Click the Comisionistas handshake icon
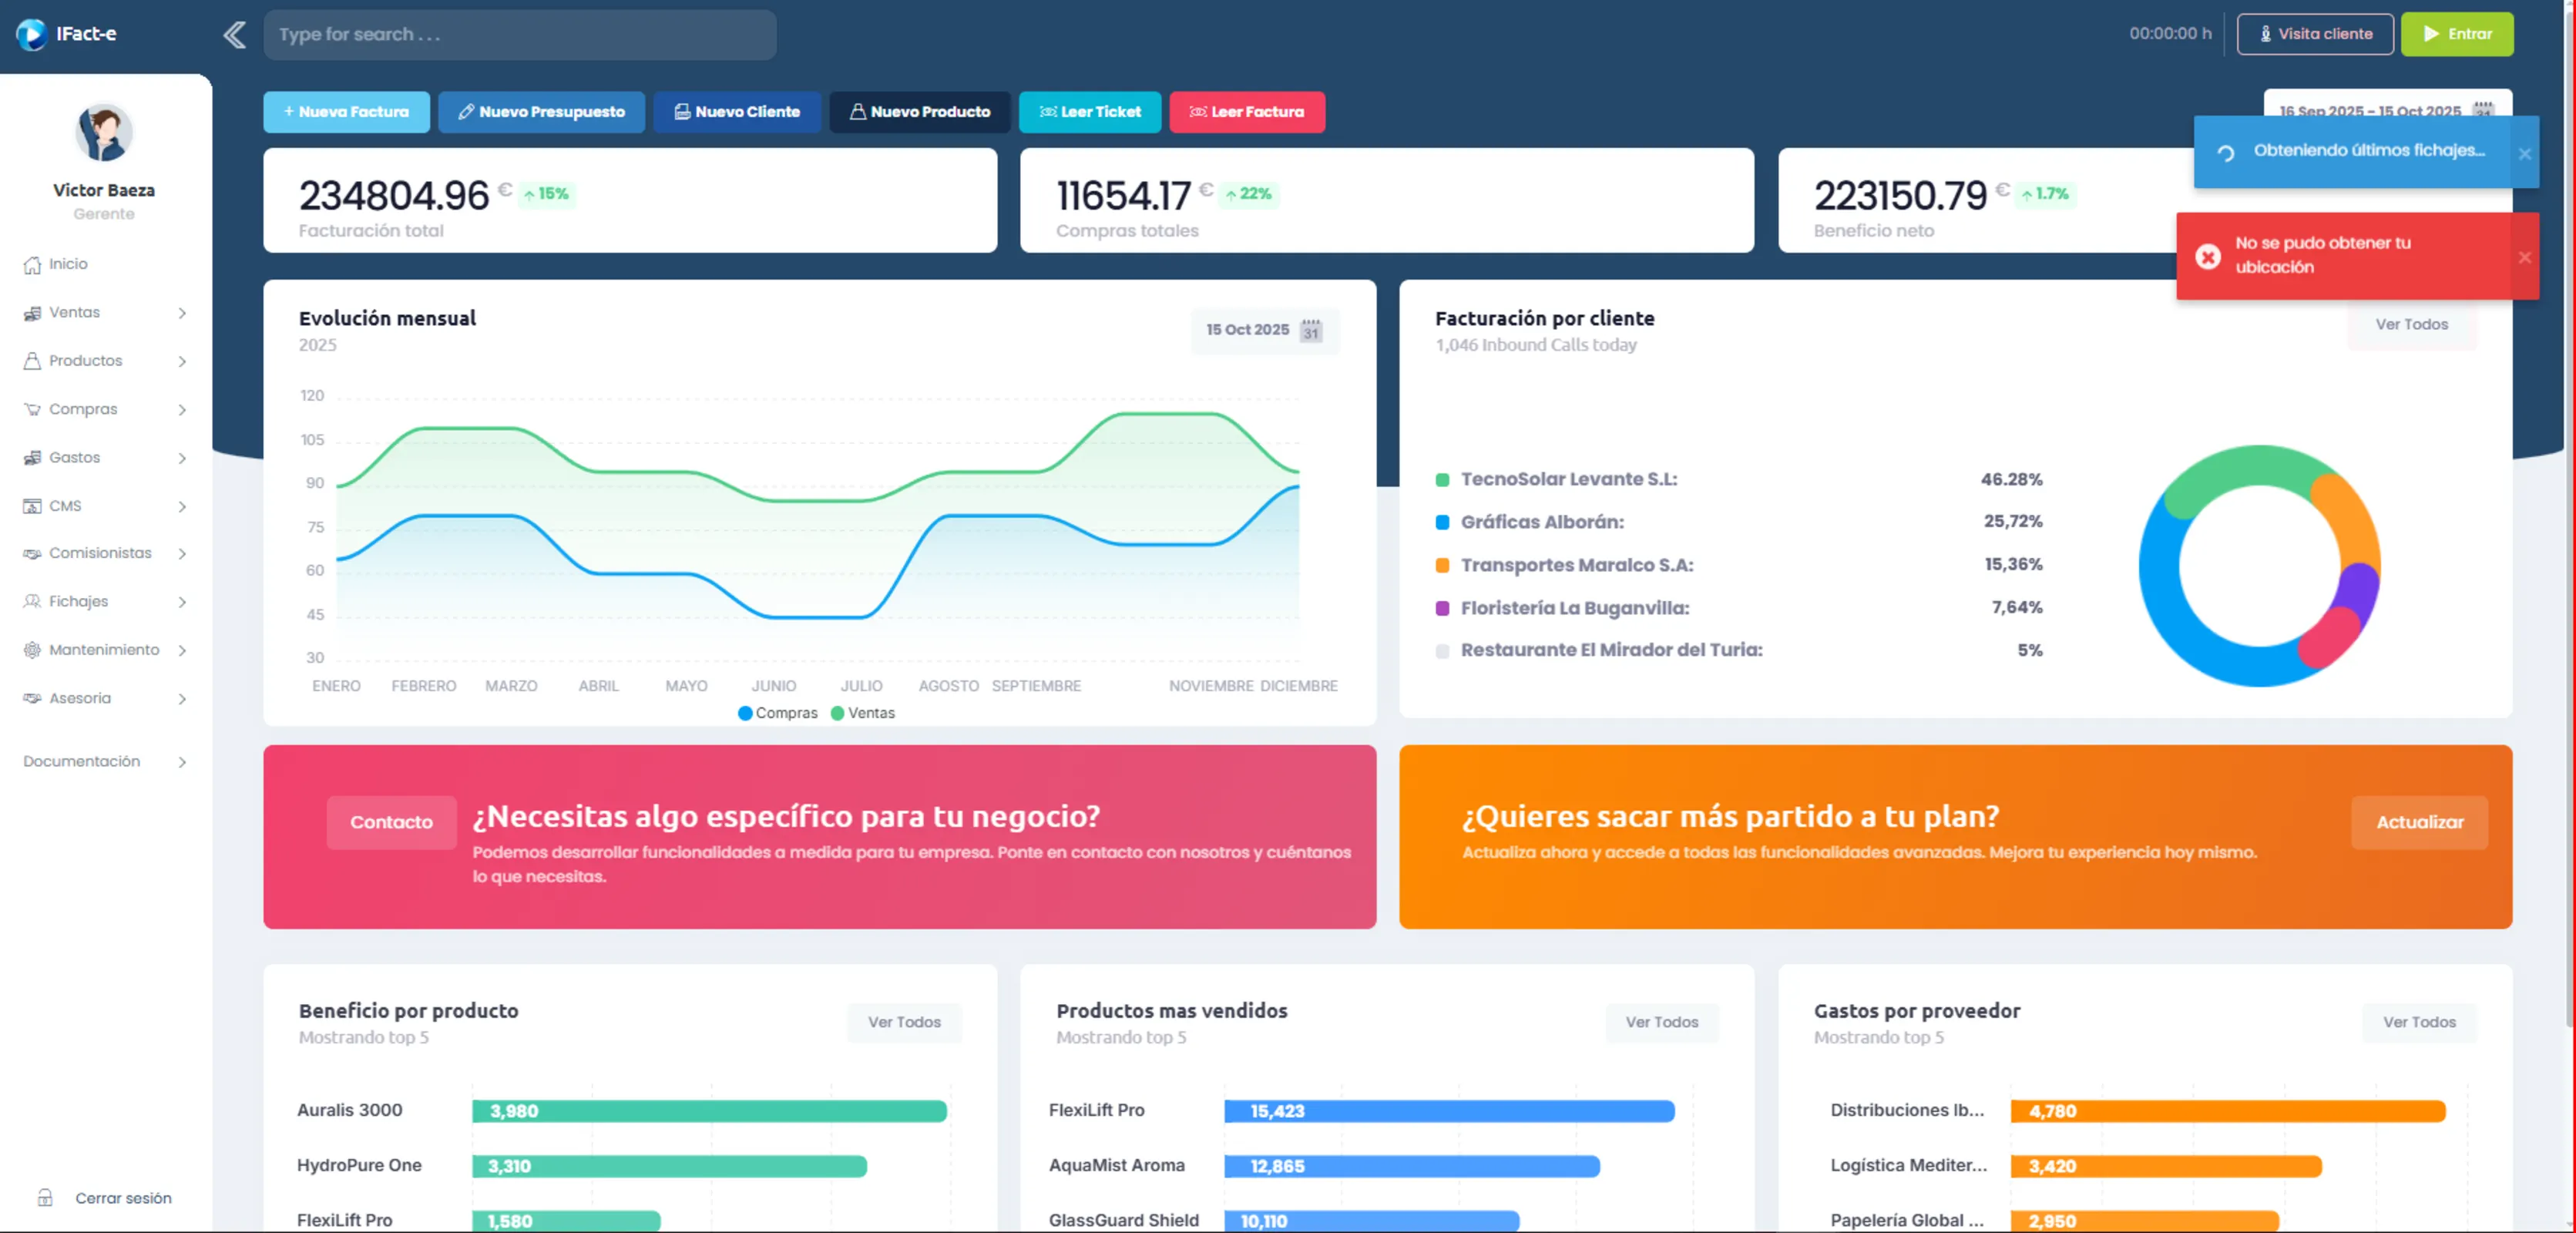 click(x=32, y=554)
